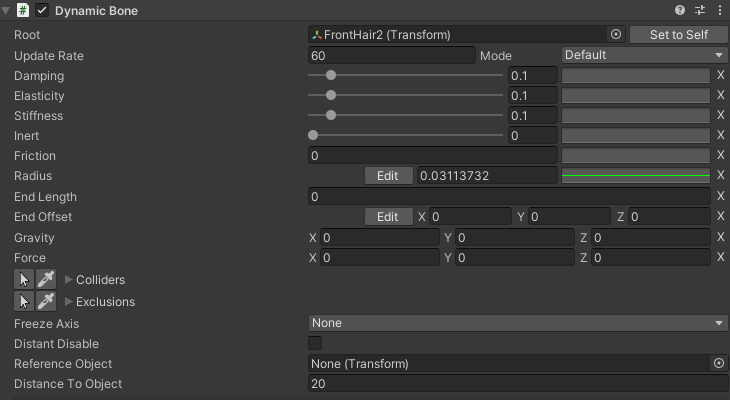
Task: Click the Dynamic Bone script icon
Action: tap(23, 10)
